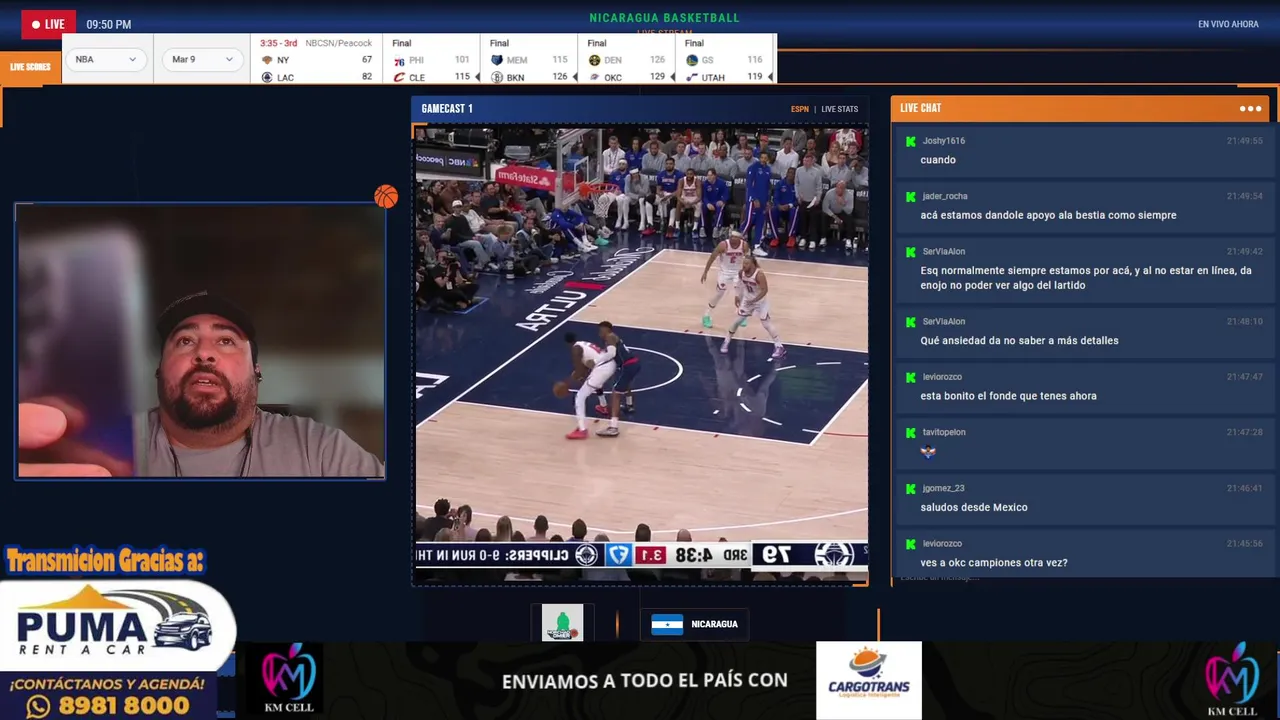Open the GS vs UTAH final score card
The image size is (1280, 720).
coord(724,60)
